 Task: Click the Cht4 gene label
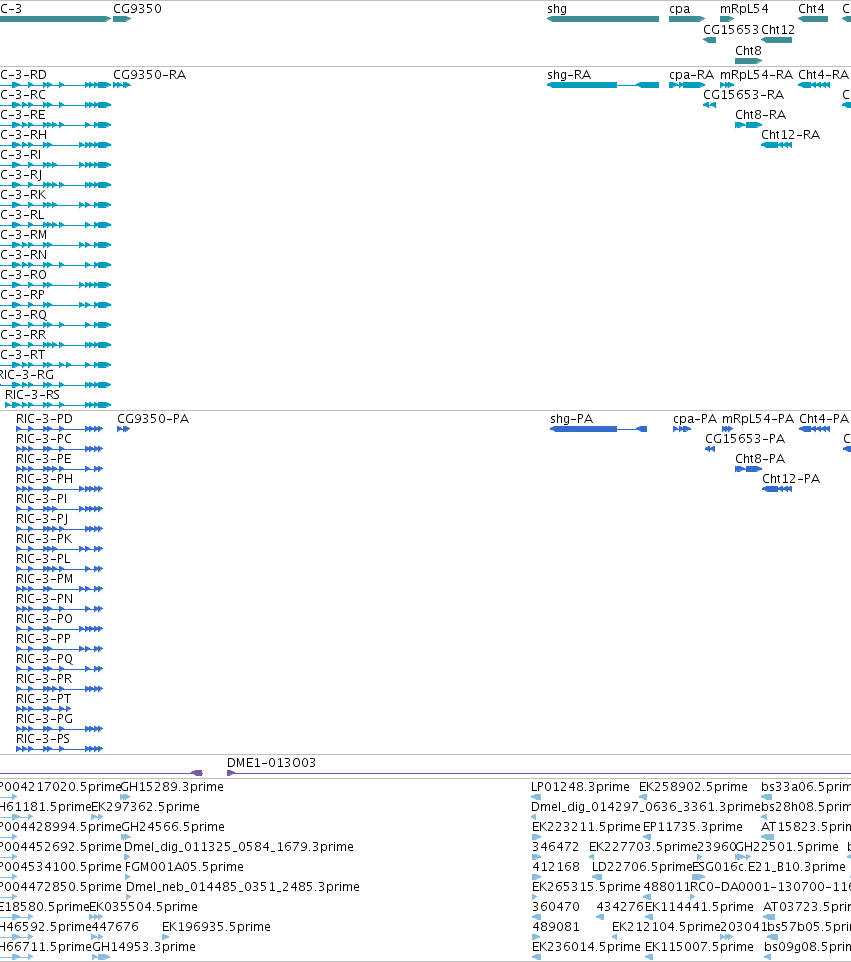tap(811, 9)
